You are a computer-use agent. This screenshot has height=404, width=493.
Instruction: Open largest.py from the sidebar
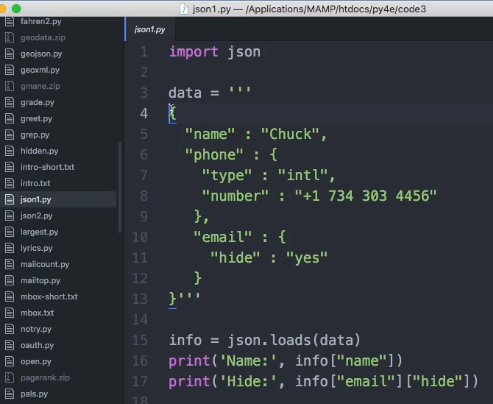[39, 232]
